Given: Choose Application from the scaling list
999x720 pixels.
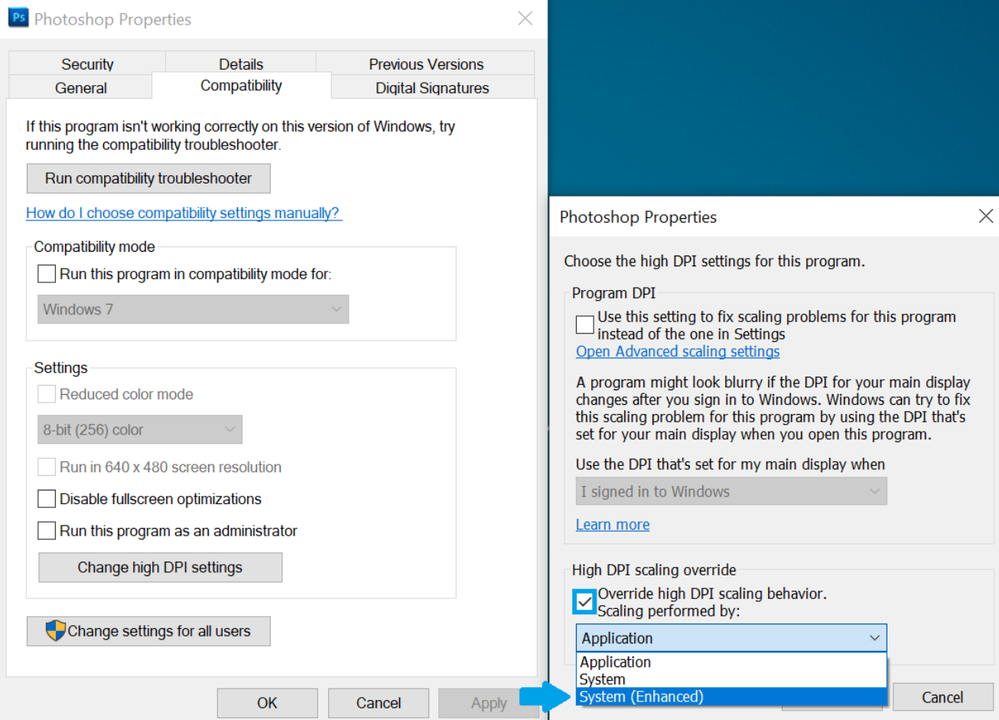Looking at the screenshot, I should [x=731, y=662].
